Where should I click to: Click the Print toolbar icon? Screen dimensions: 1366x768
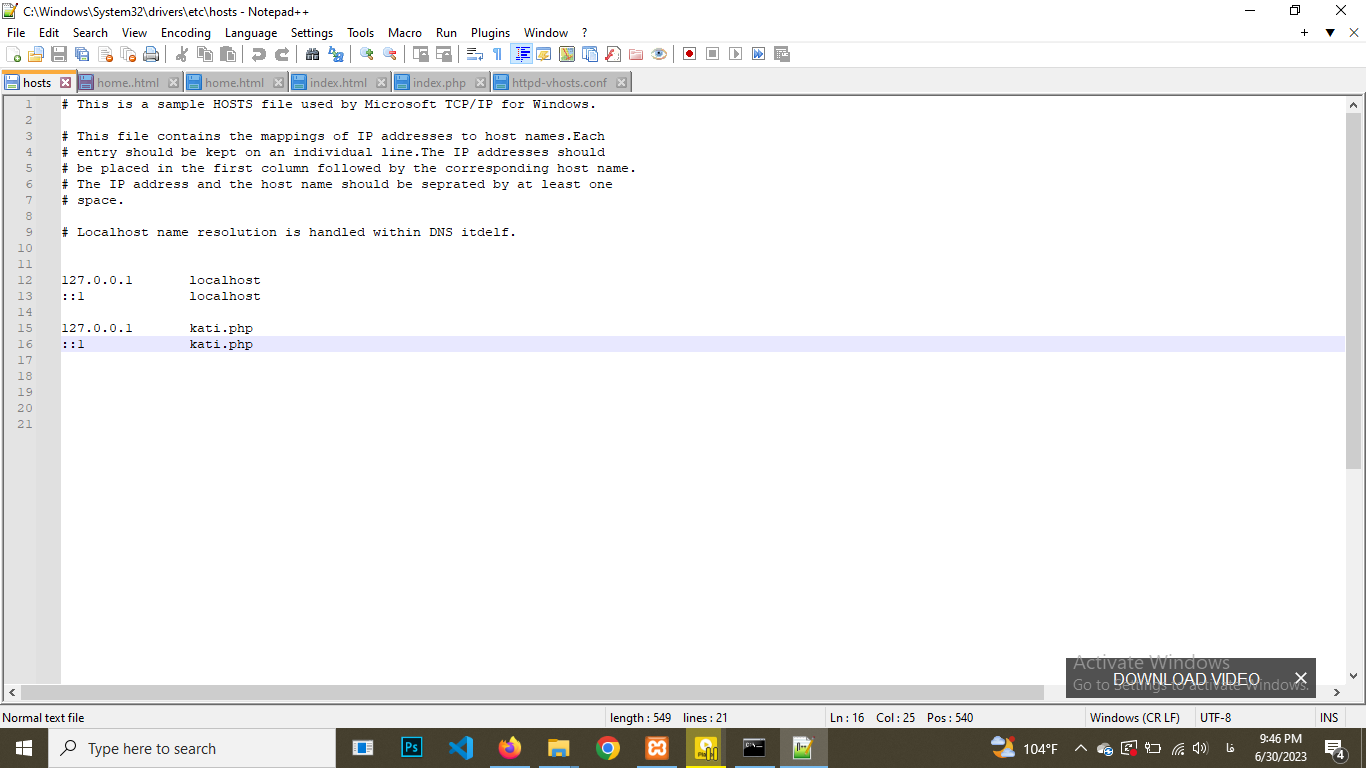click(151, 54)
